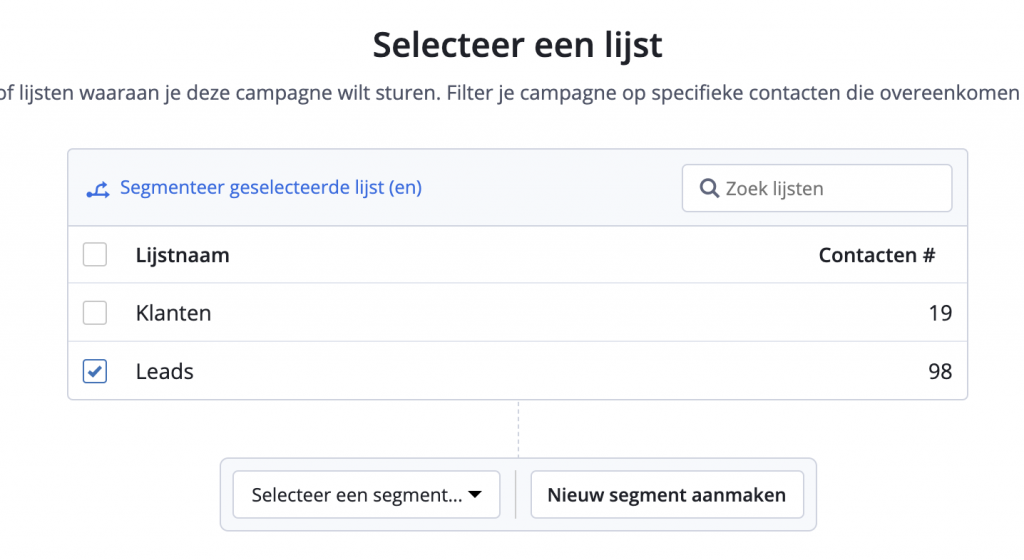Click 'Segmenteer geselecteerde lijst (en)' link
Image resolution: width=1024 pixels, height=560 pixels.
point(271,188)
